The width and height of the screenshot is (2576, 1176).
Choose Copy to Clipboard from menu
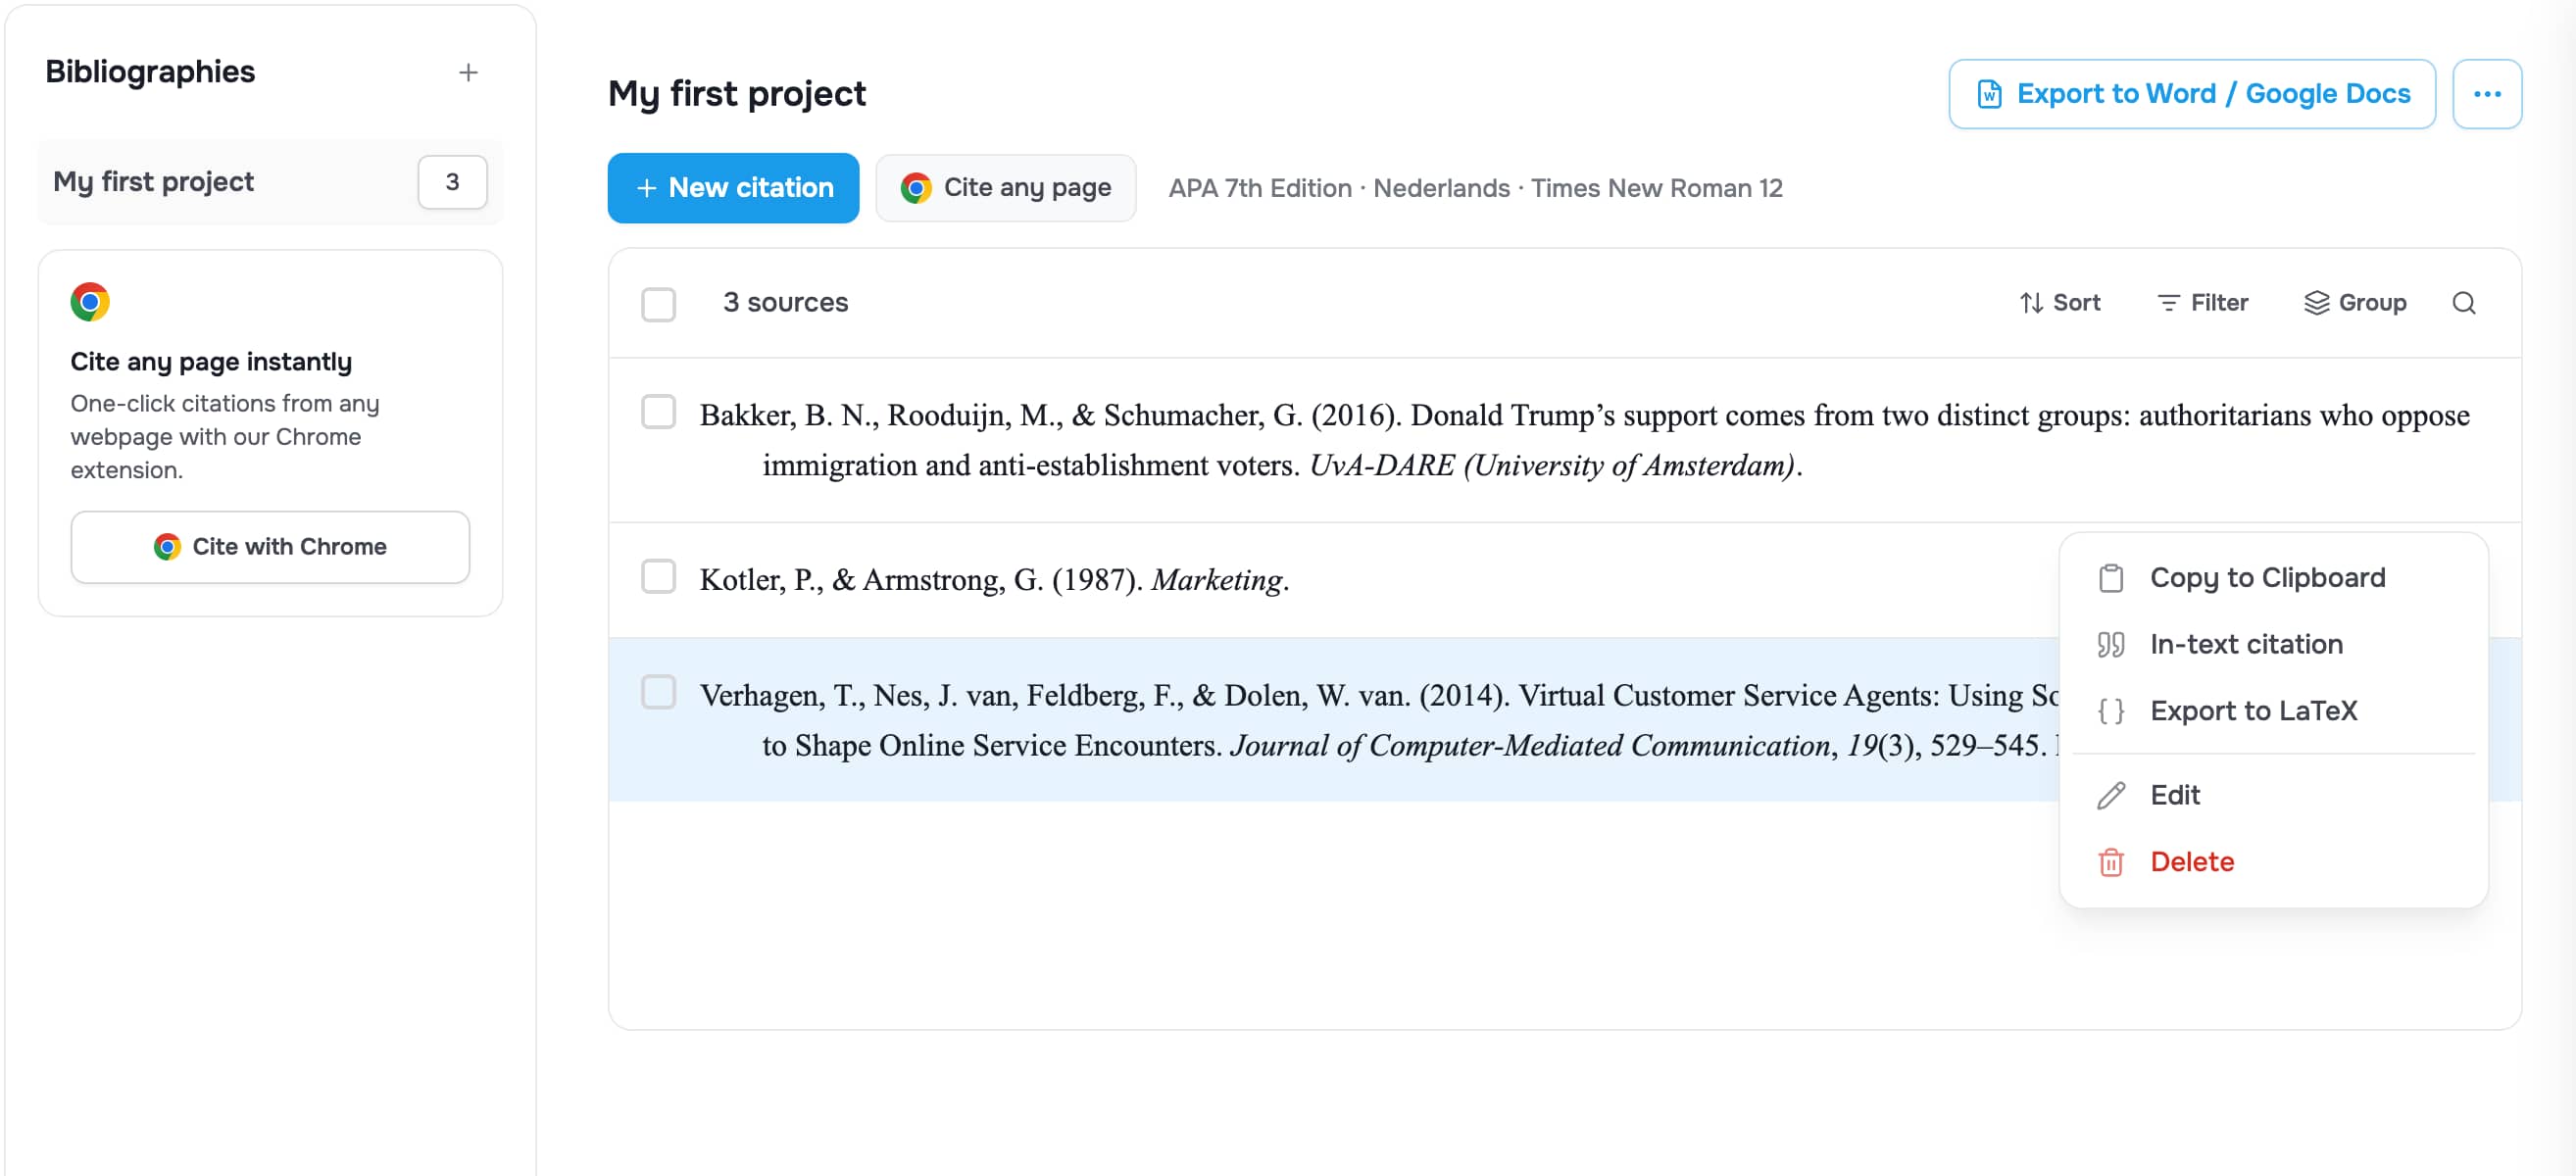2267,578
